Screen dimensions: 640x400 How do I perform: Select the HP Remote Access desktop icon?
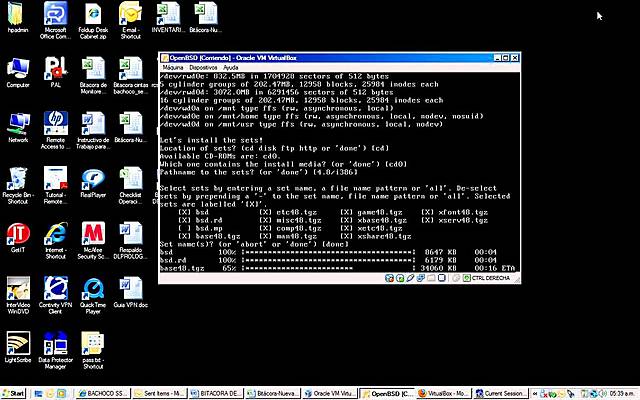(x=56, y=130)
